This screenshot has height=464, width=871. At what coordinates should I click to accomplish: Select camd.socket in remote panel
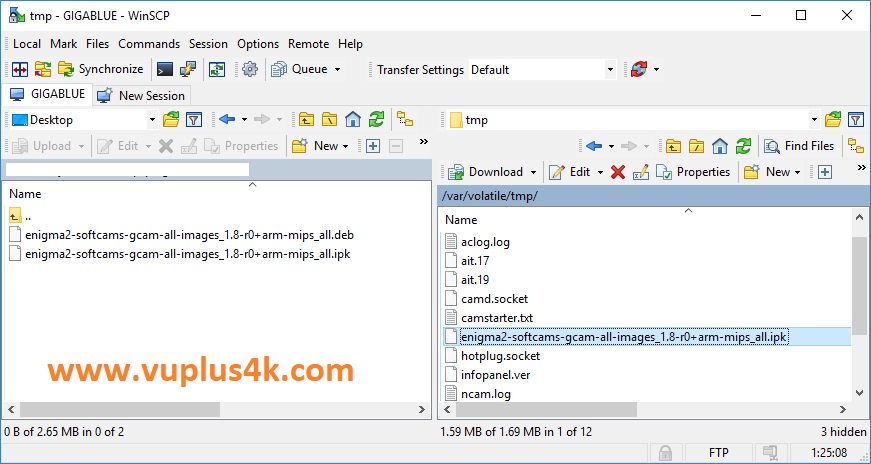point(494,299)
